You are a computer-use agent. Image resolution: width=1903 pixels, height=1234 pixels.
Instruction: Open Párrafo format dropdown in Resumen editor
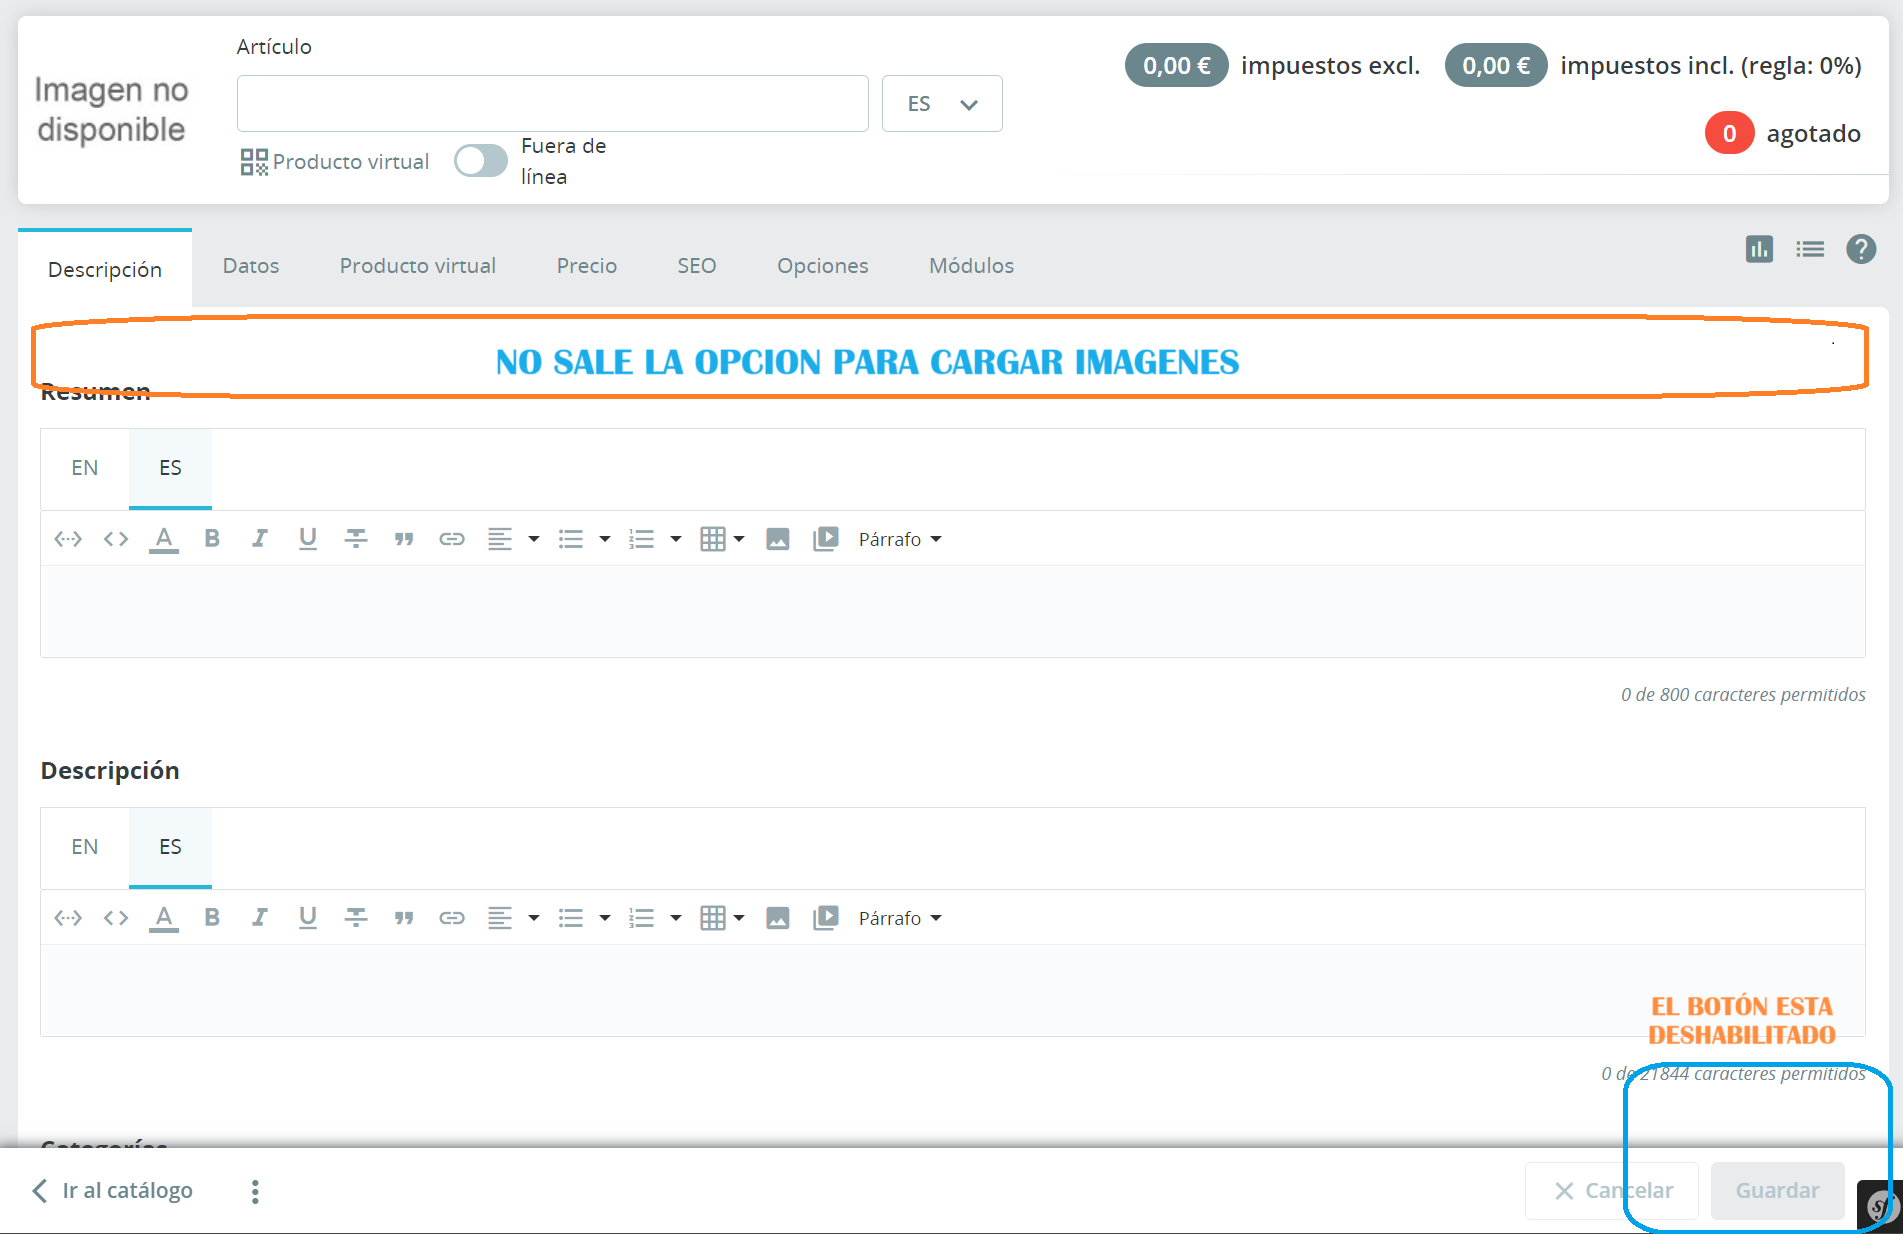click(x=900, y=539)
